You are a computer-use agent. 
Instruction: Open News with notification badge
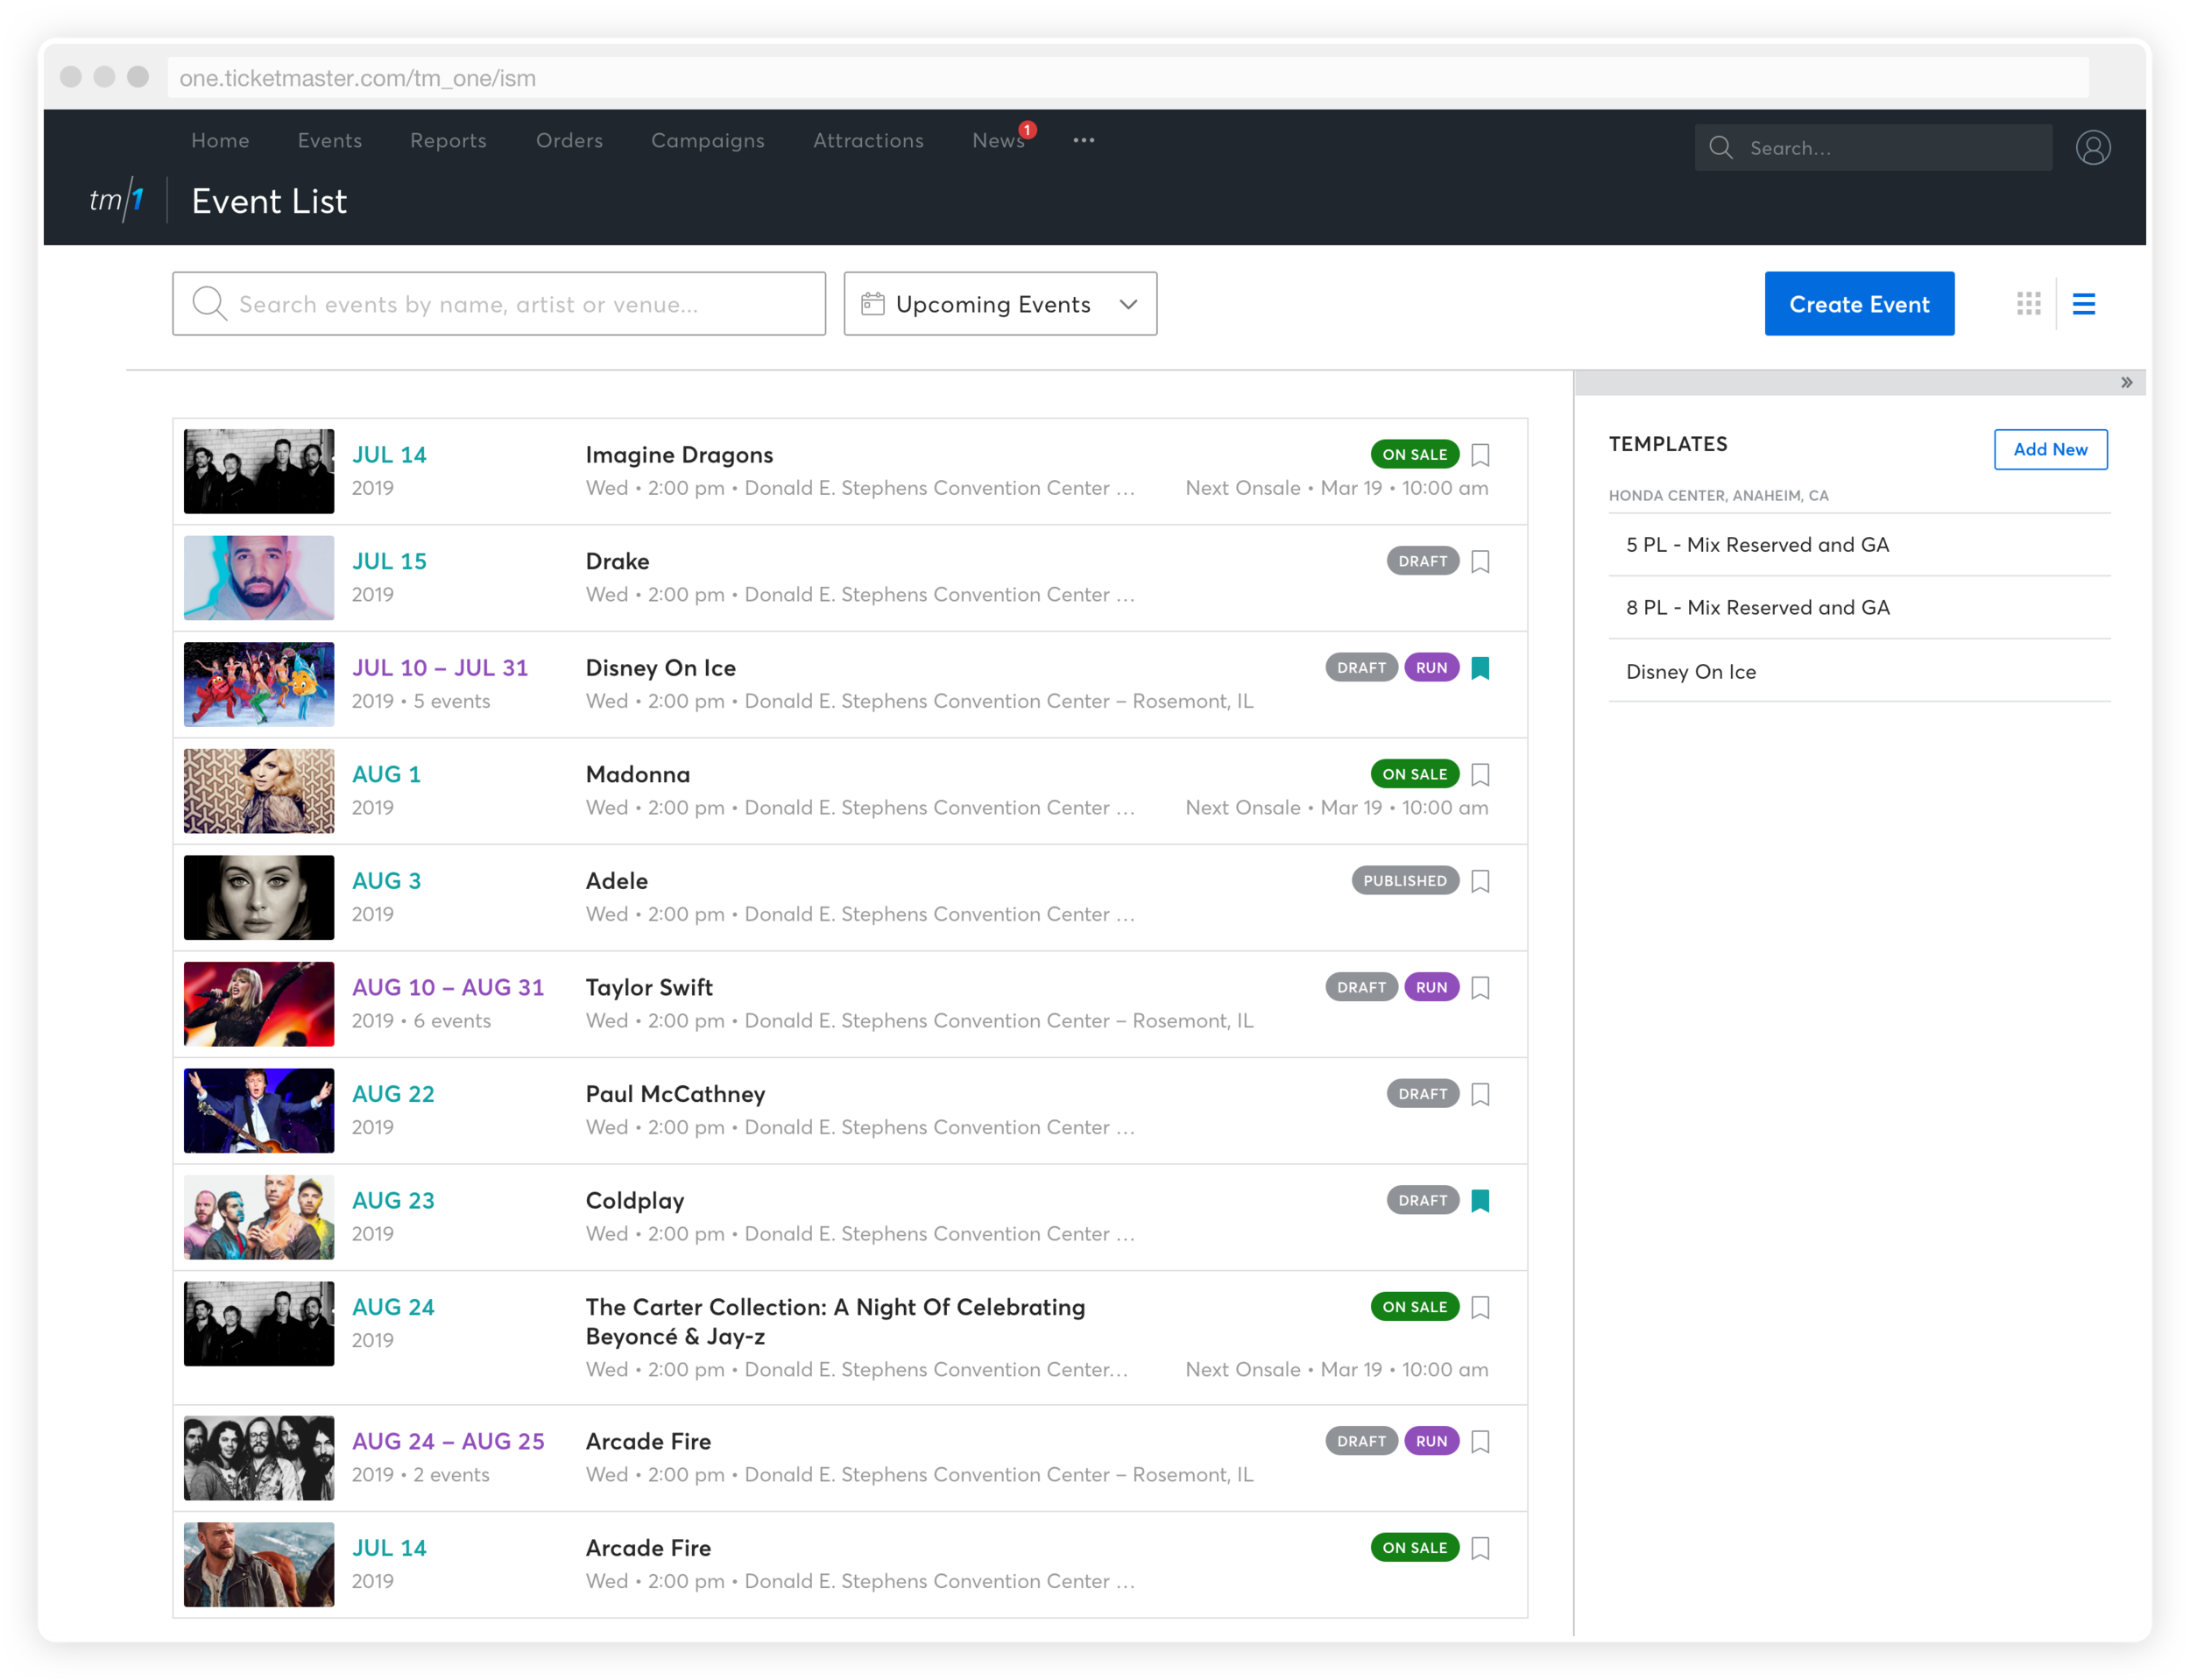(x=998, y=140)
